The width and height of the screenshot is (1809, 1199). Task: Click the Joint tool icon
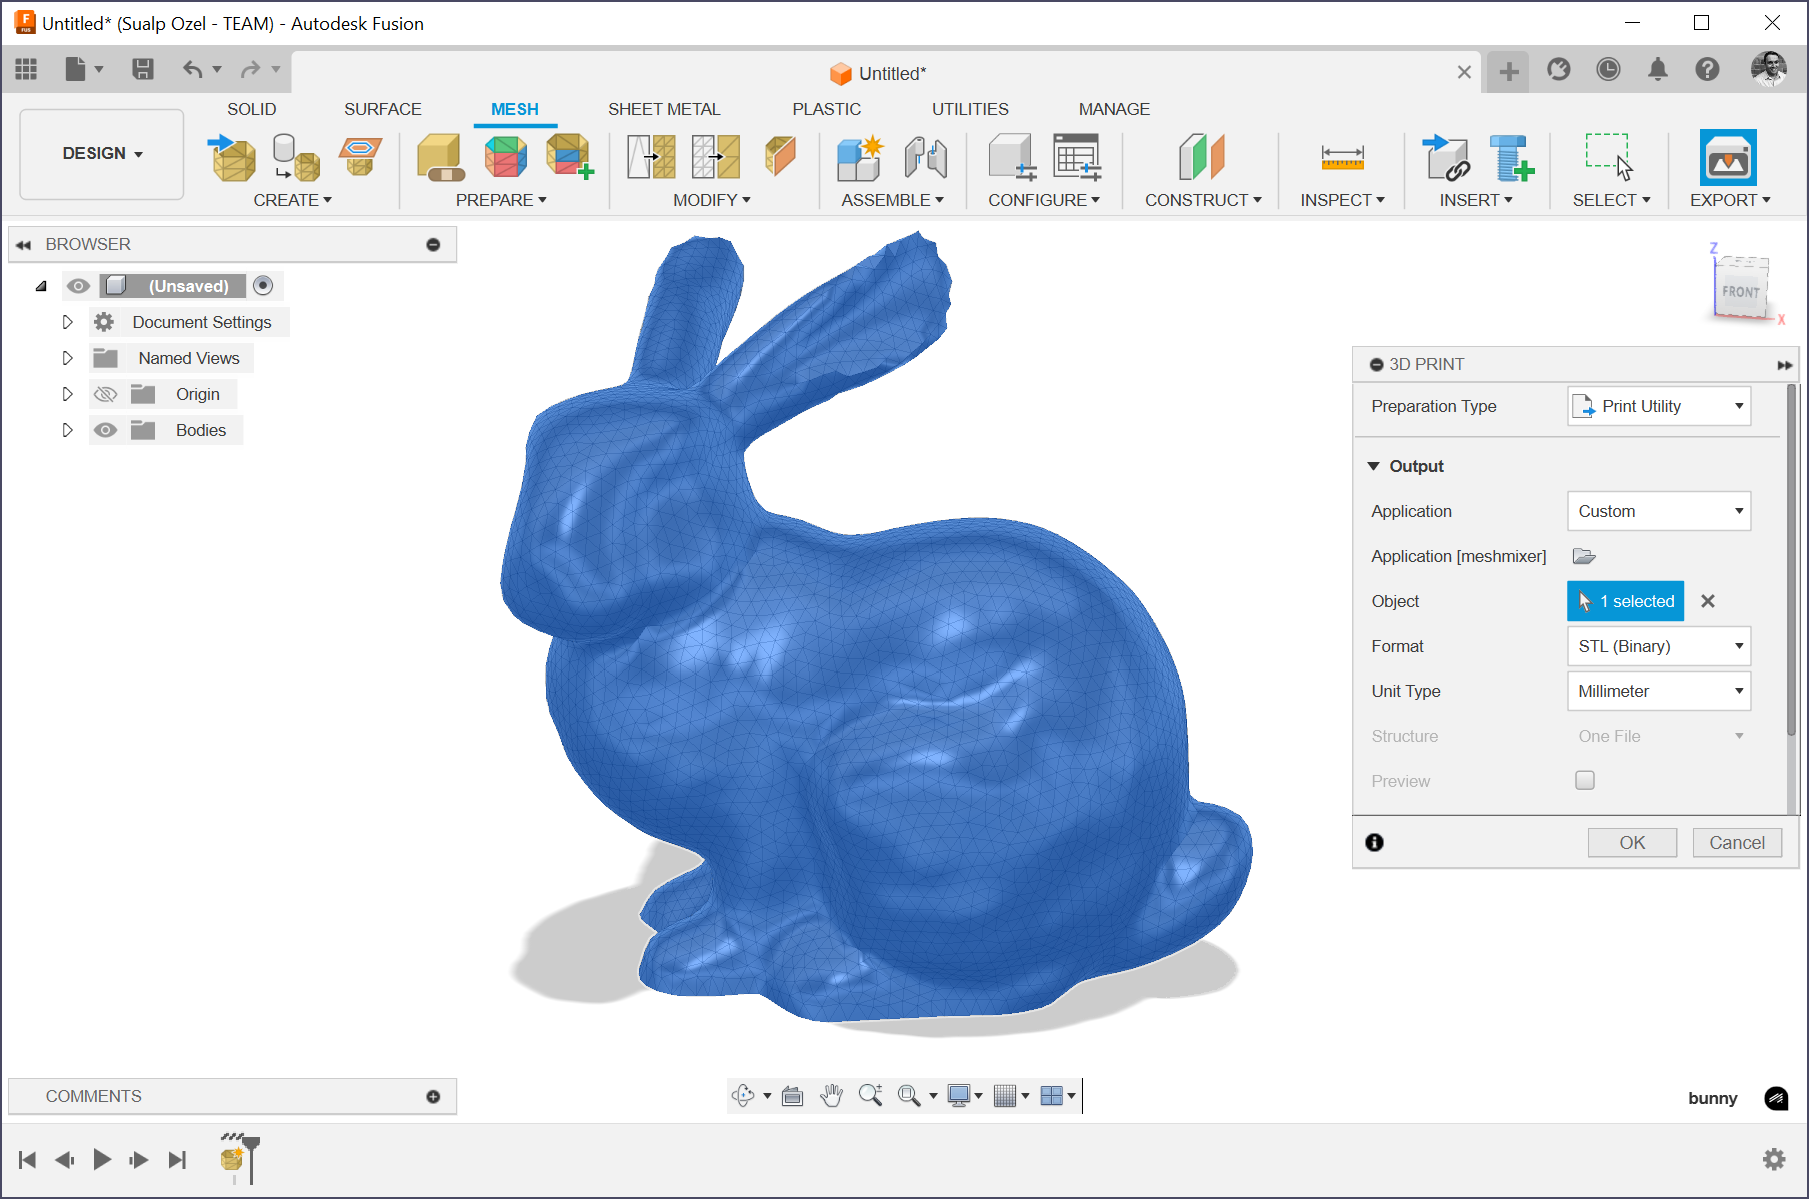[926, 158]
